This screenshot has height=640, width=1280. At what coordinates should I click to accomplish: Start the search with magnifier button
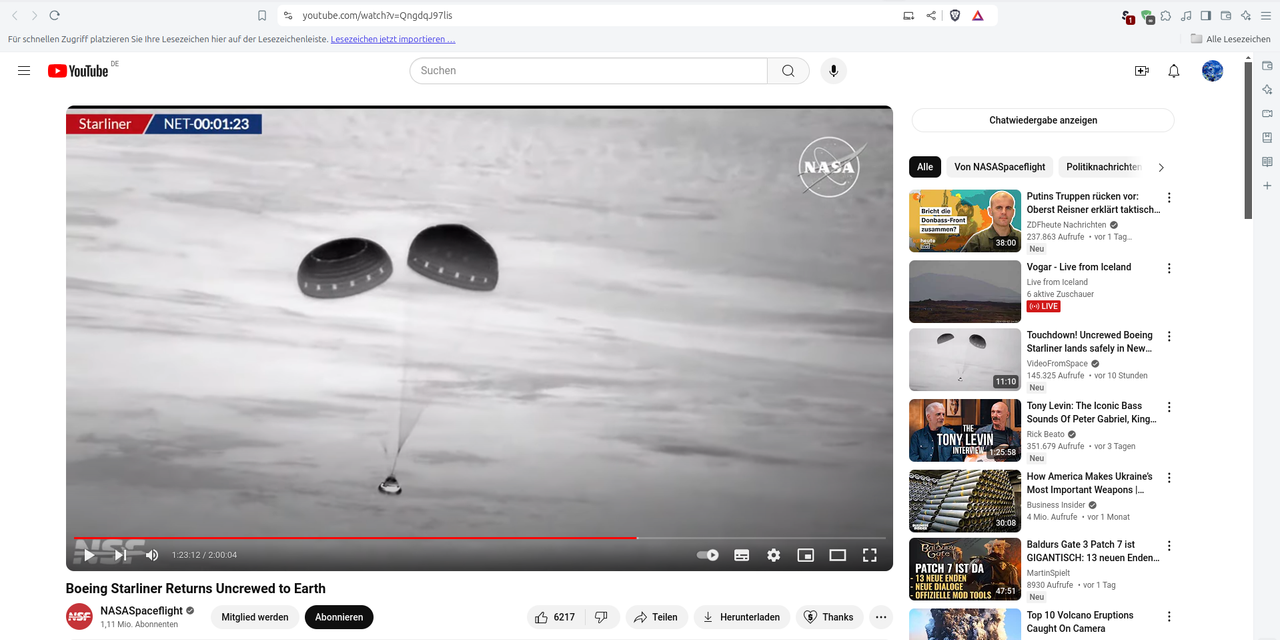tap(788, 70)
